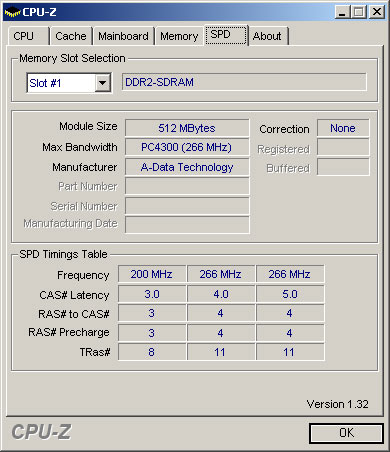Click the Max Bandwidth label
Screen dimensions: 390x452
click(80, 147)
